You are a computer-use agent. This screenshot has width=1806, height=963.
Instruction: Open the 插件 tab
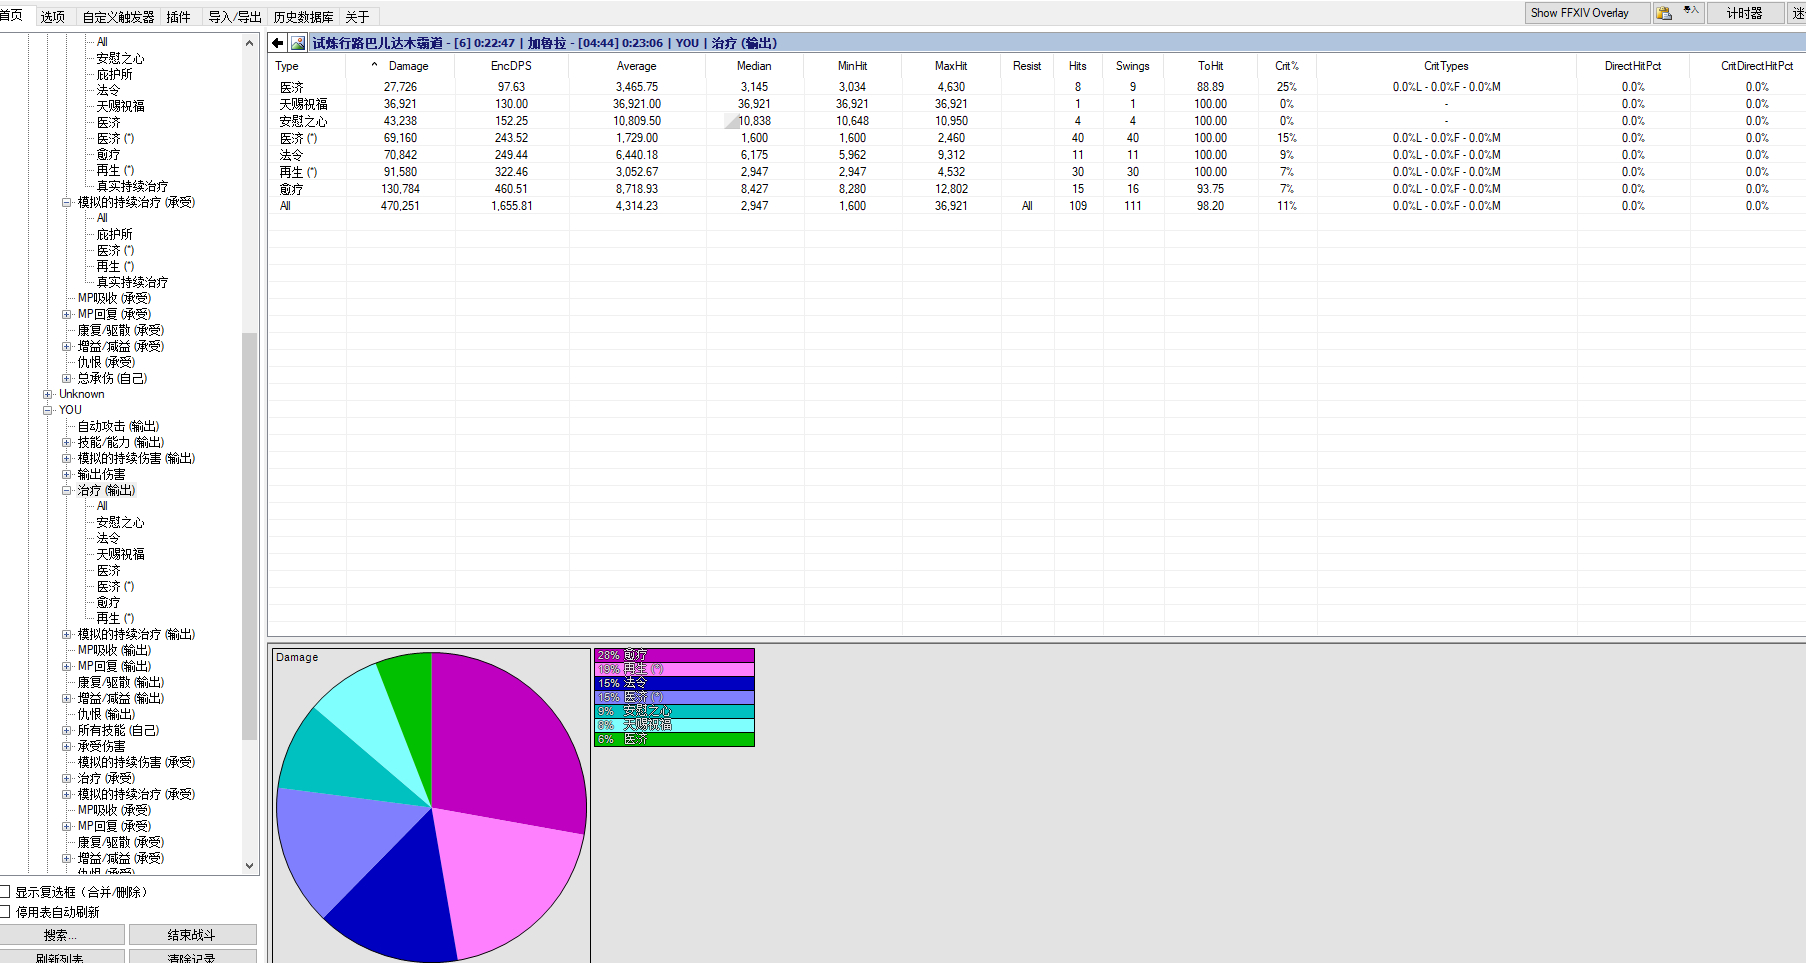click(x=178, y=17)
